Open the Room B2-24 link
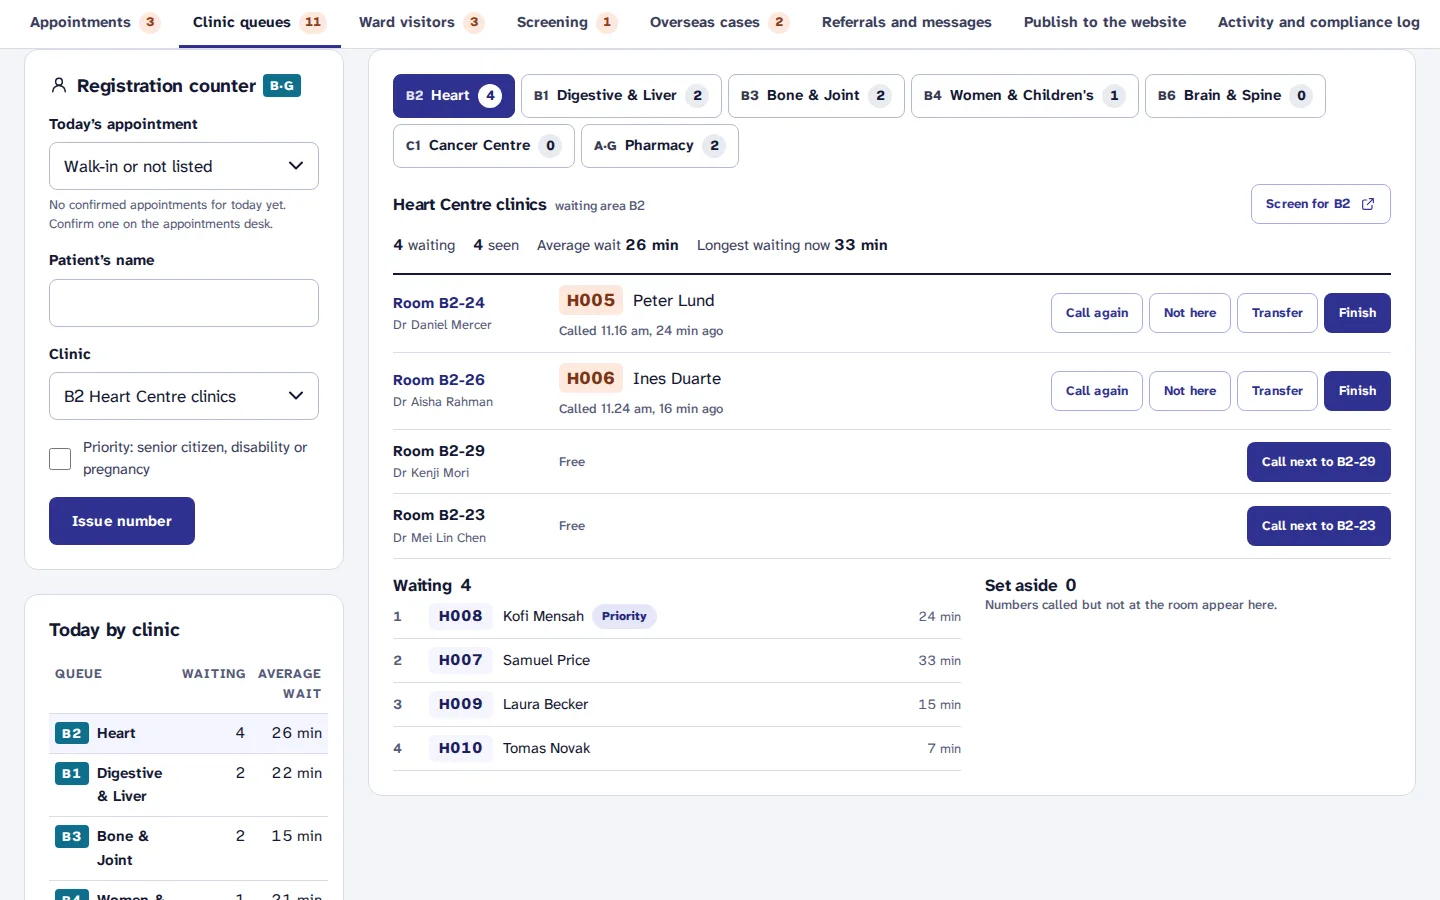The height and width of the screenshot is (900, 1440). (439, 303)
